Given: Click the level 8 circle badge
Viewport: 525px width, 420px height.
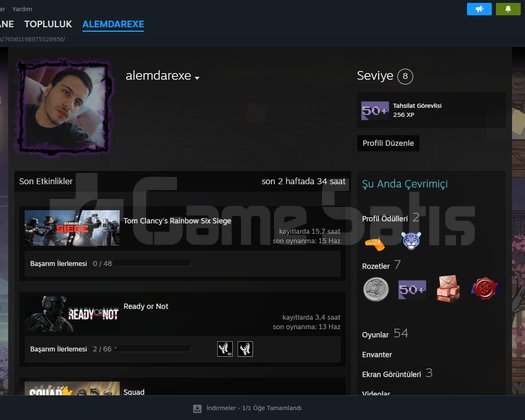Looking at the screenshot, I should tap(405, 76).
